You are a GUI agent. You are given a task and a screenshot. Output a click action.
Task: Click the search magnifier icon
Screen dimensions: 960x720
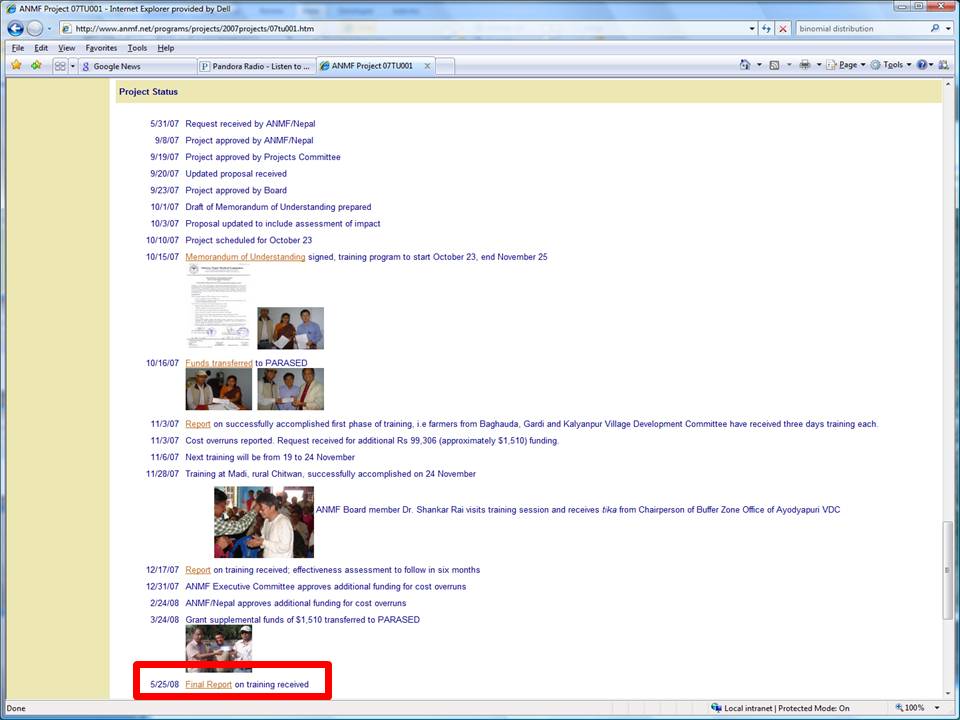(935, 29)
